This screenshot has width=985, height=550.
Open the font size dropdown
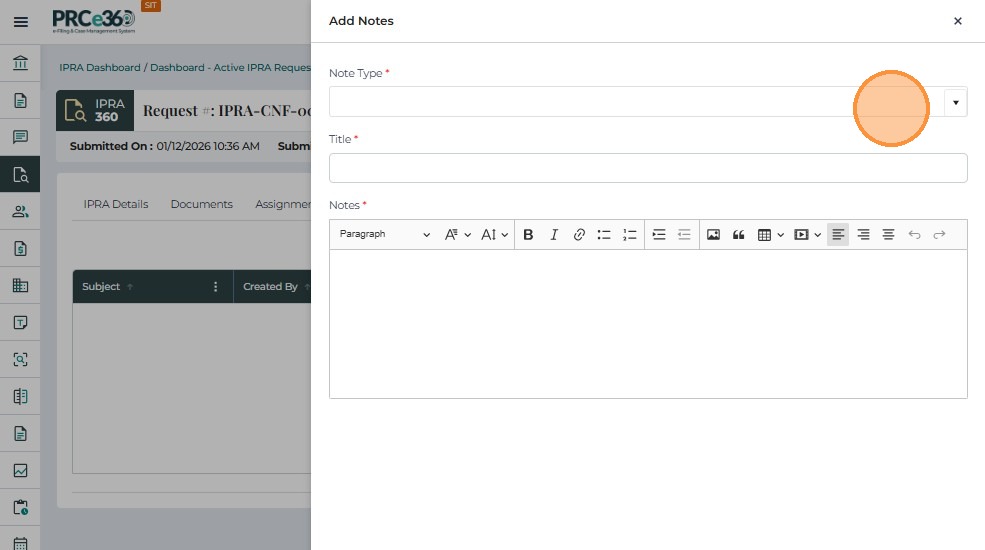coord(494,234)
